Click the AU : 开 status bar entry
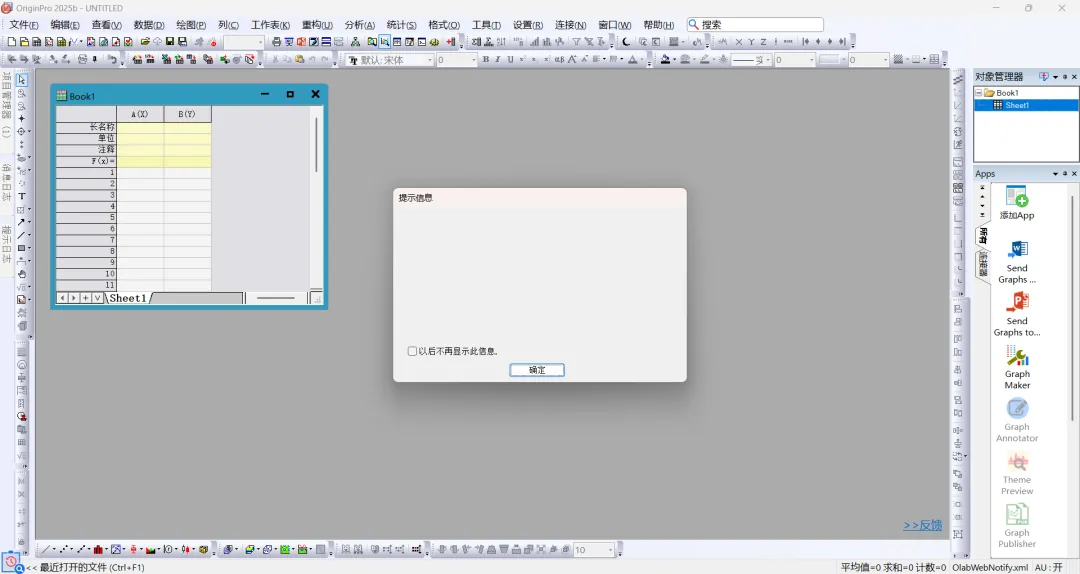 coord(1048,567)
